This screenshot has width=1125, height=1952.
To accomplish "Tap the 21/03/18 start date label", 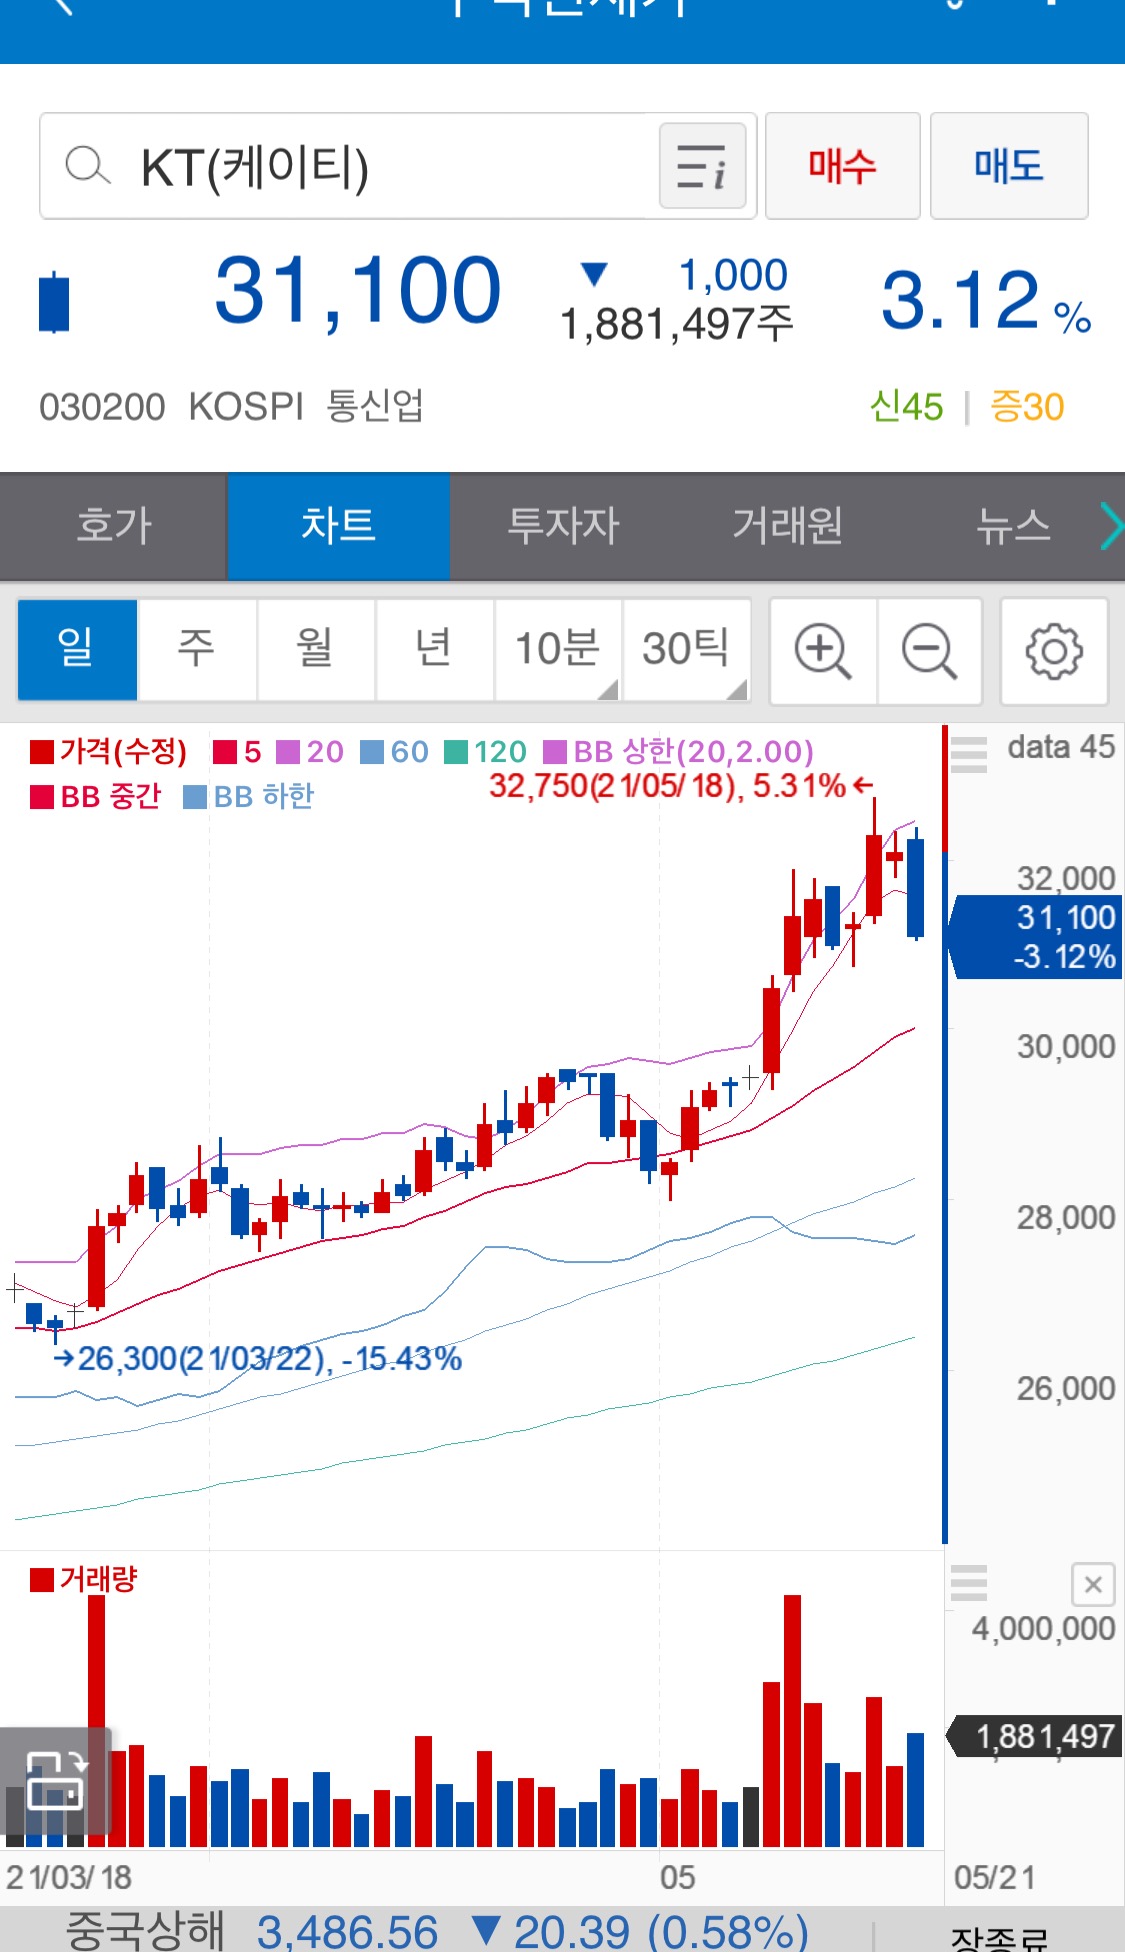I will click(68, 1878).
